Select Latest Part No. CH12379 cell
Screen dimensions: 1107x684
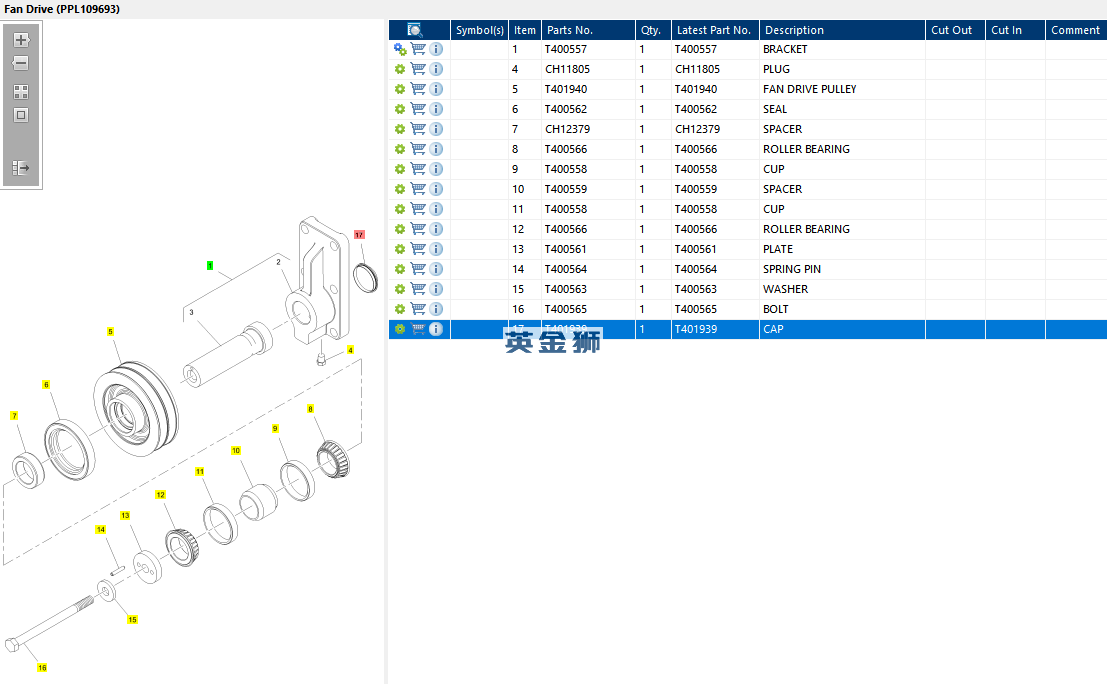click(x=715, y=129)
